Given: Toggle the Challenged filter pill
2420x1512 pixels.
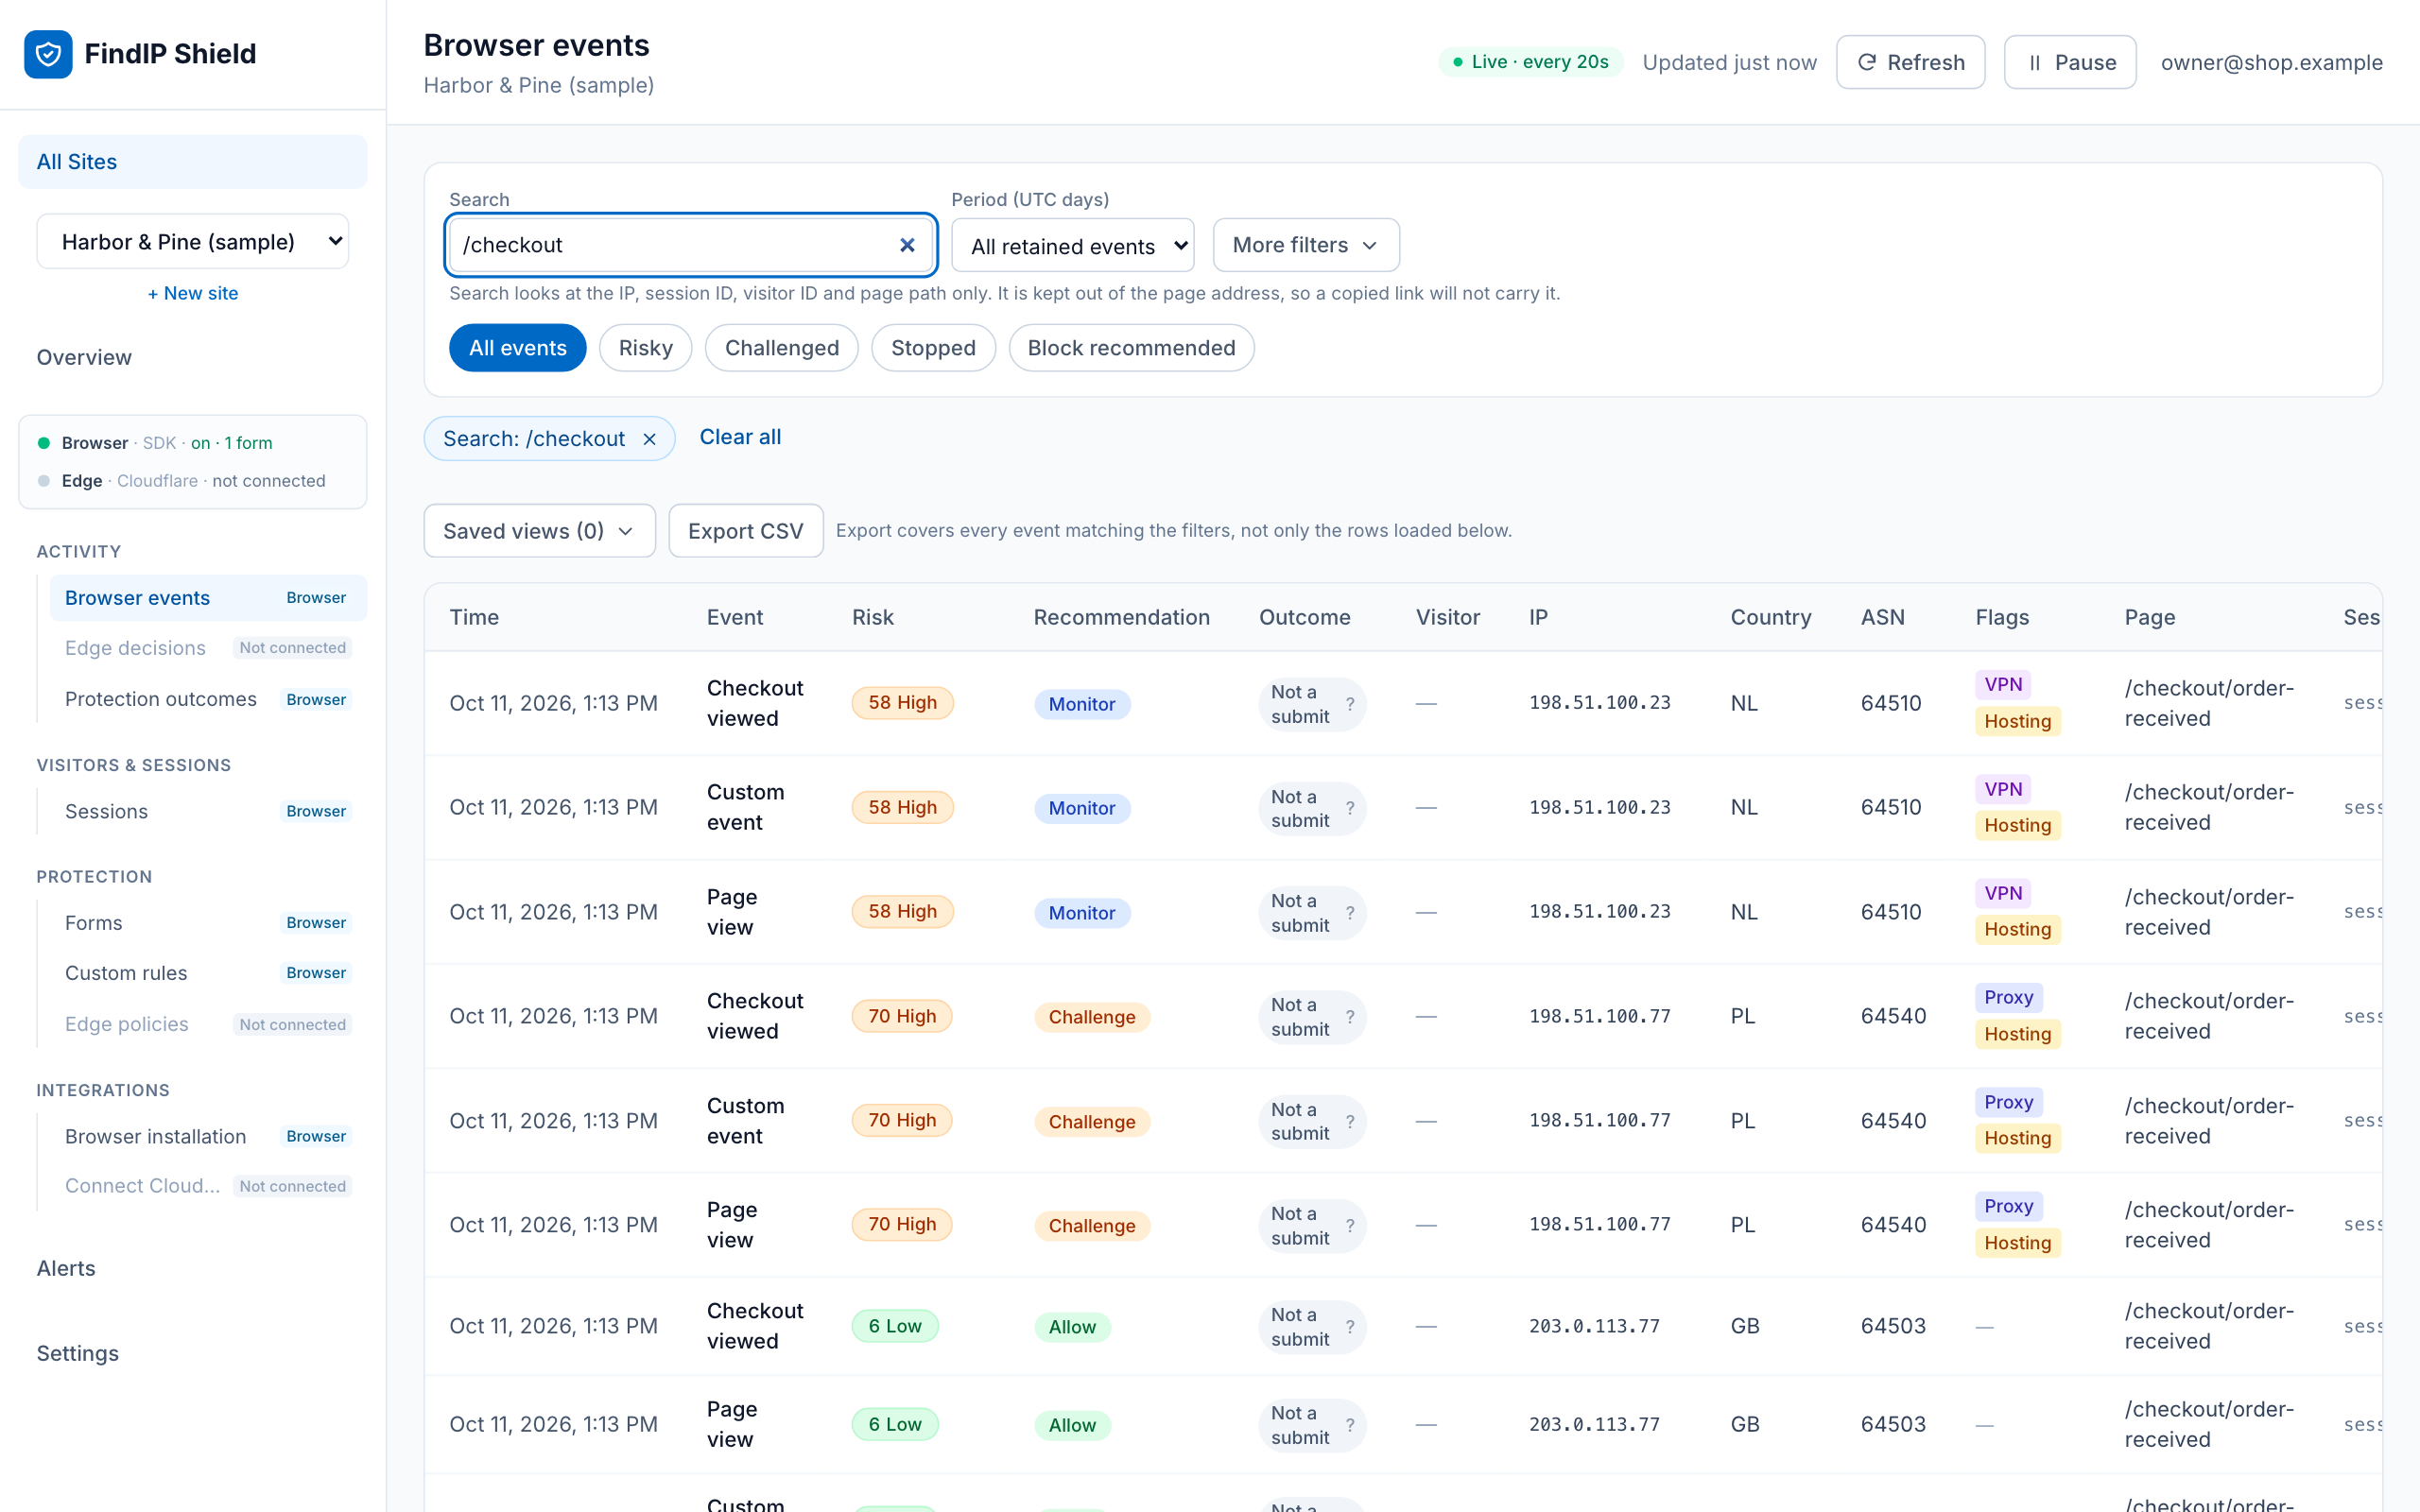Looking at the screenshot, I should click(x=781, y=348).
